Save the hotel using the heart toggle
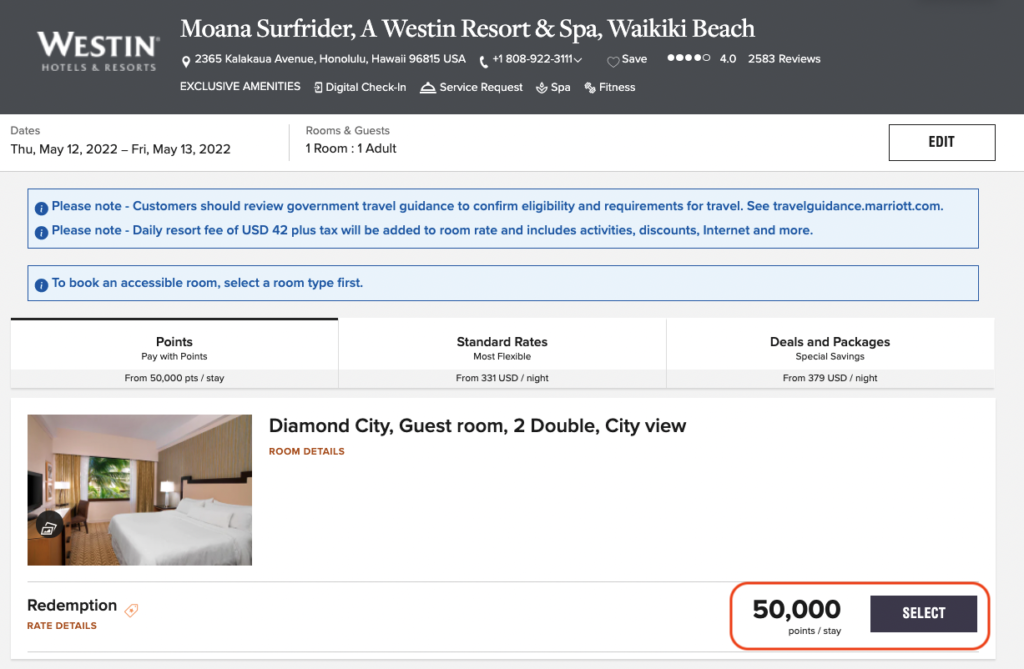The height and width of the screenshot is (669, 1024). 614,61
